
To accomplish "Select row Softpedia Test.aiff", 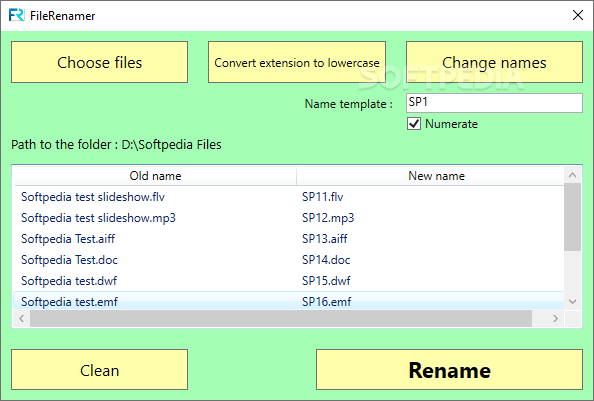I will click(x=289, y=239).
